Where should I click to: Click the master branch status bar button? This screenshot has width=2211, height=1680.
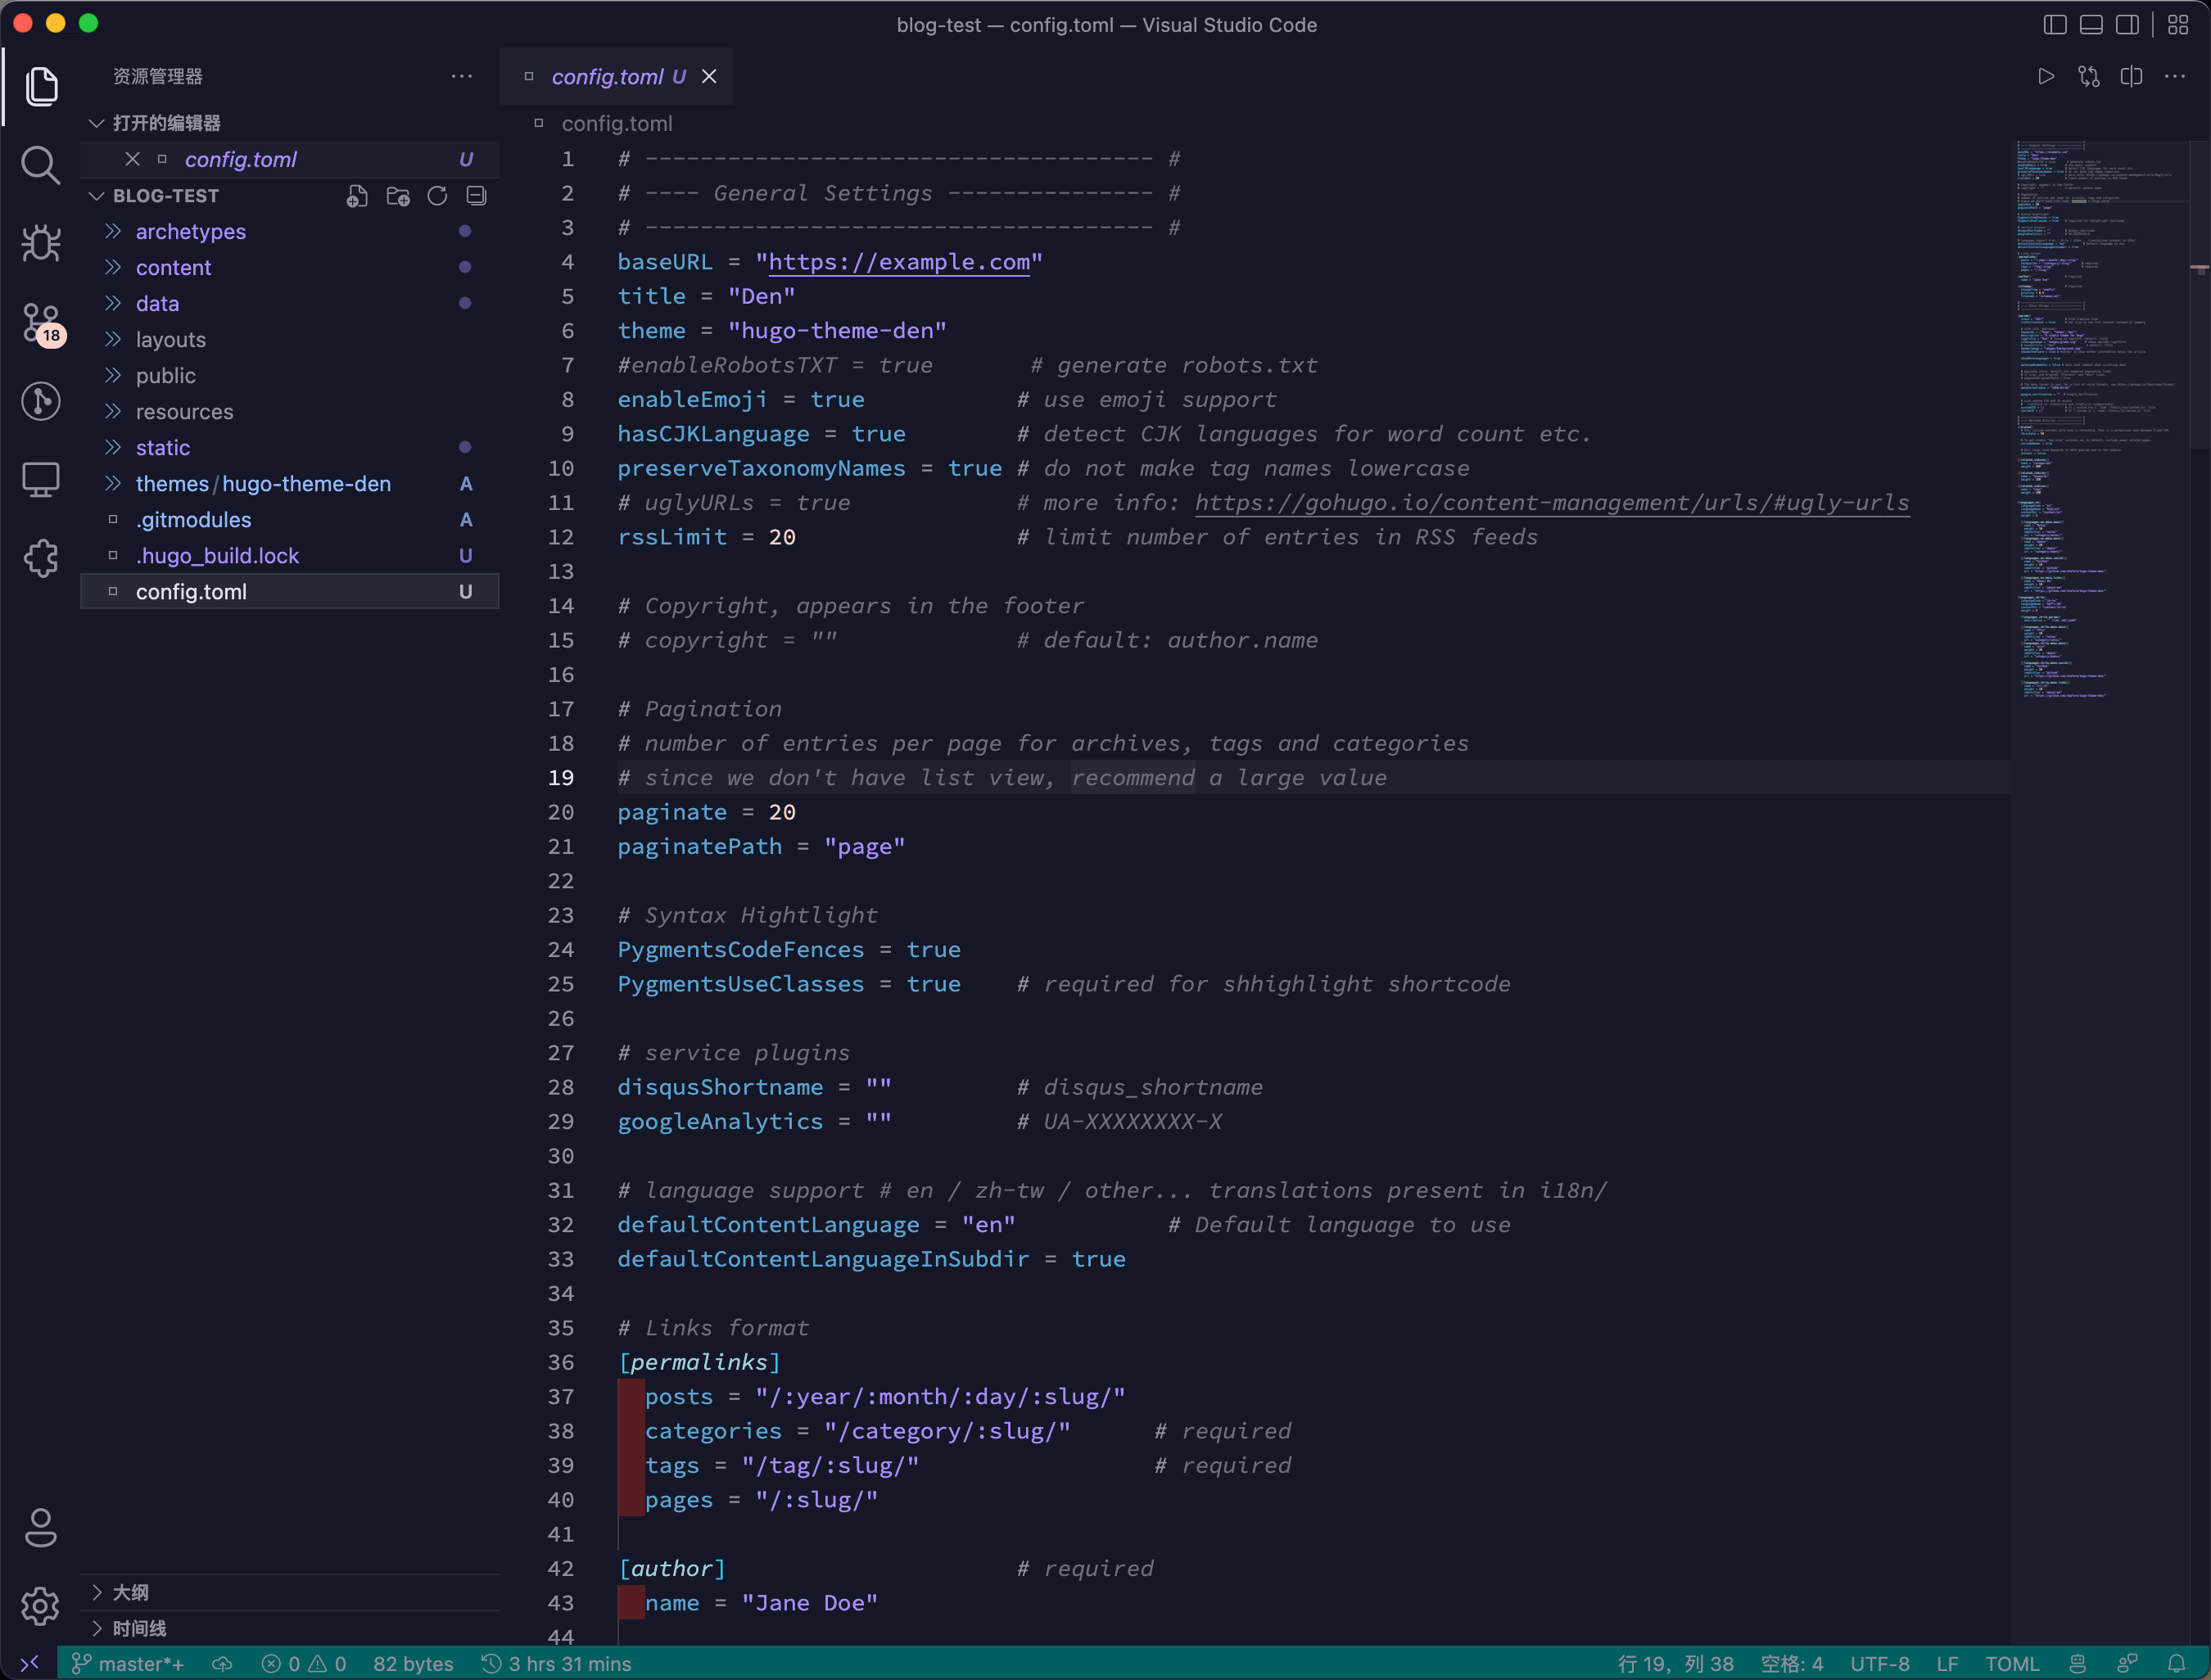point(128,1664)
